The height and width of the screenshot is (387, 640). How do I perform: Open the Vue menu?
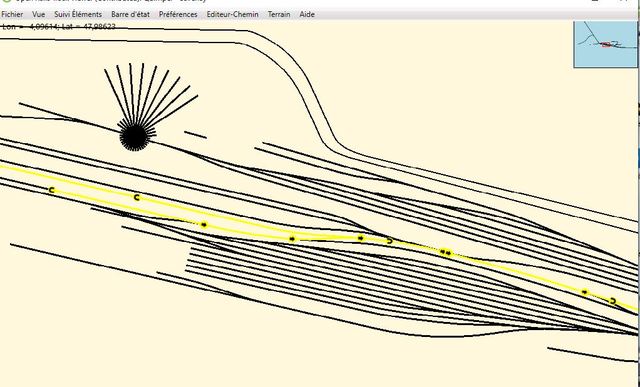click(x=38, y=14)
